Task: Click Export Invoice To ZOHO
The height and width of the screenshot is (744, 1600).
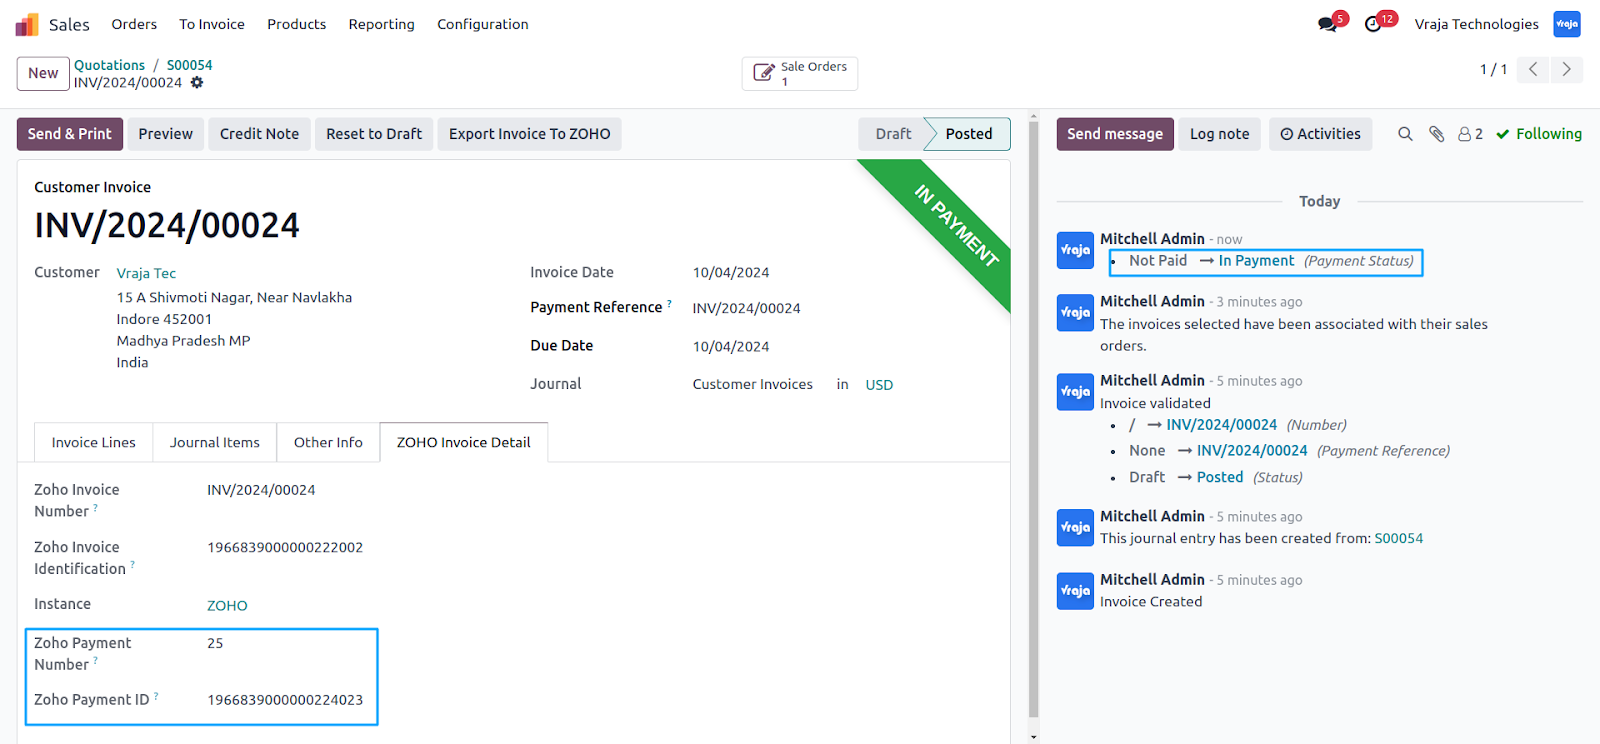Action: pyautogui.click(x=529, y=134)
